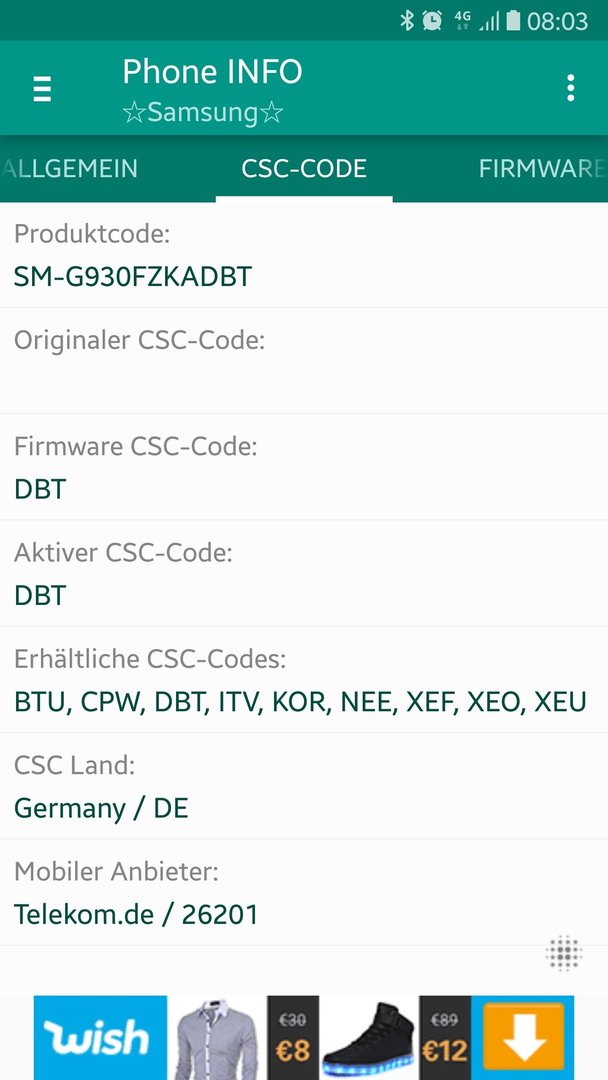Tap the 4G network indicator
The width and height of the screenshot is (608, 1080).
coord(463,20)
